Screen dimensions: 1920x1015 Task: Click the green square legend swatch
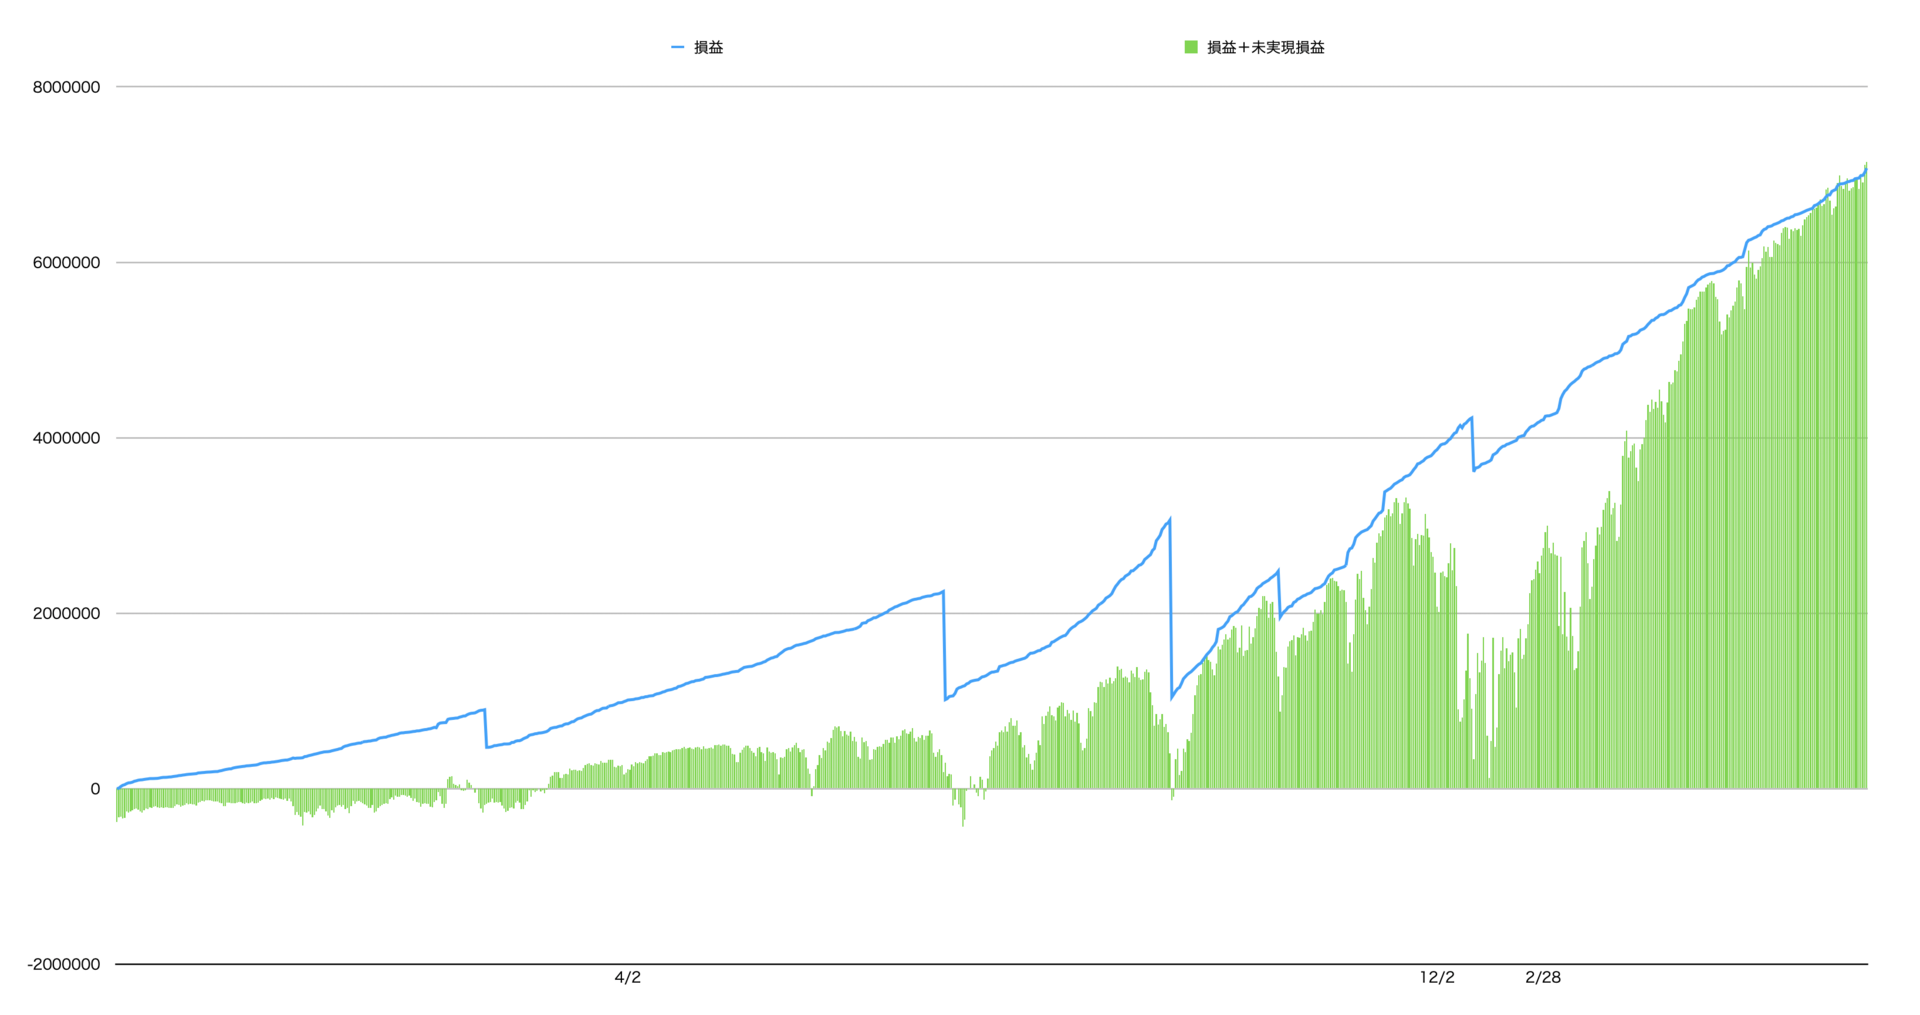coord(1191,47)
